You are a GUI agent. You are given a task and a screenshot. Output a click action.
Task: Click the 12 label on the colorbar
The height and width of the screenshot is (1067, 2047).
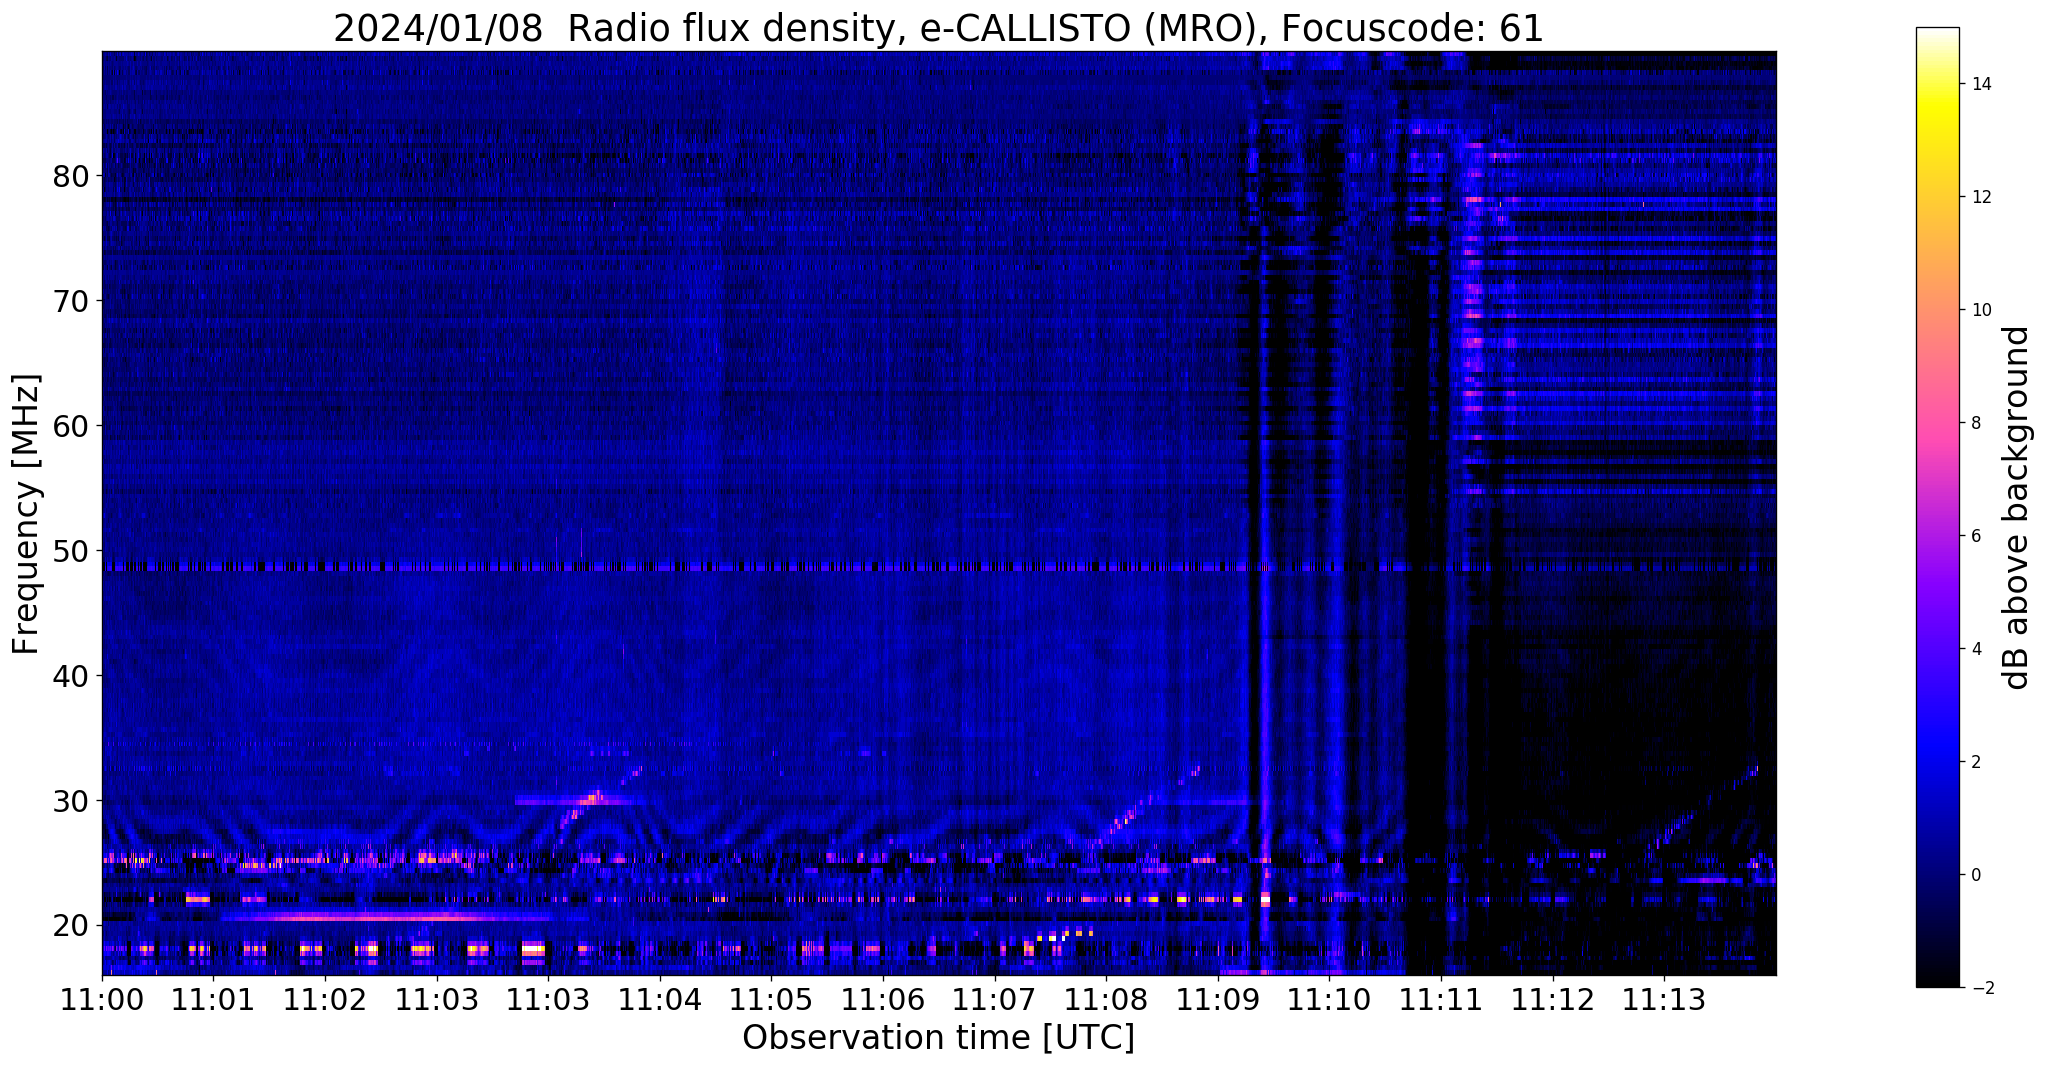point(1981,197)
